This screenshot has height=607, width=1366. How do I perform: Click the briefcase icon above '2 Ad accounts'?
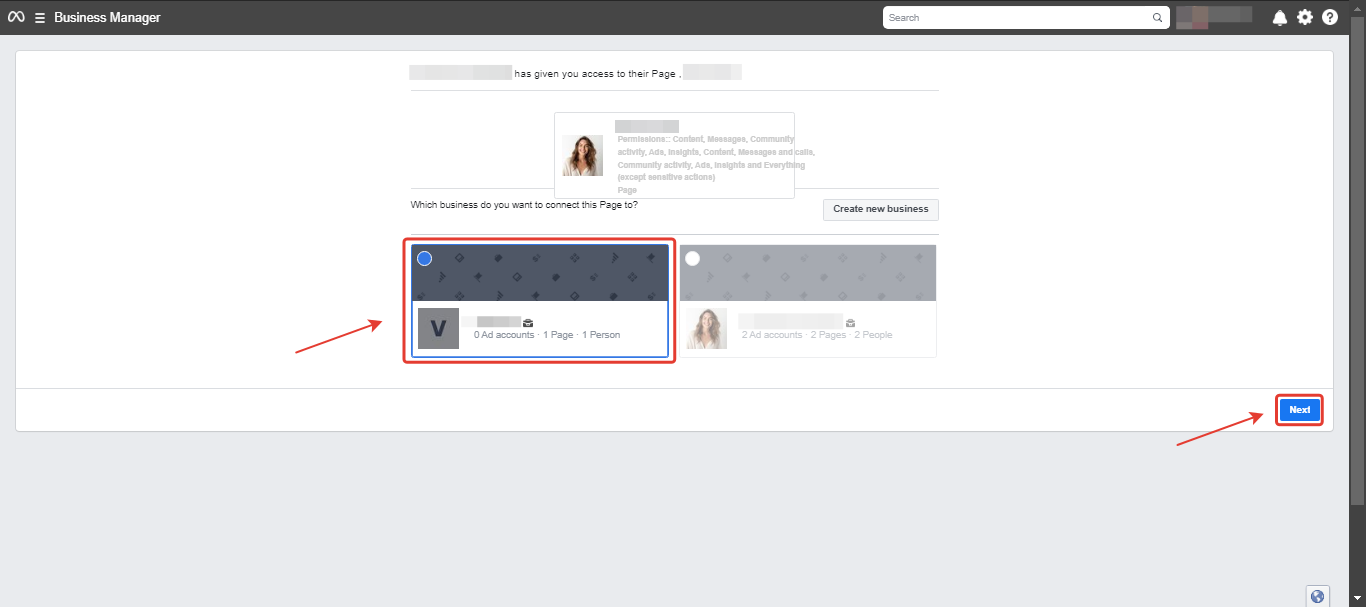[x=850, y=322]
